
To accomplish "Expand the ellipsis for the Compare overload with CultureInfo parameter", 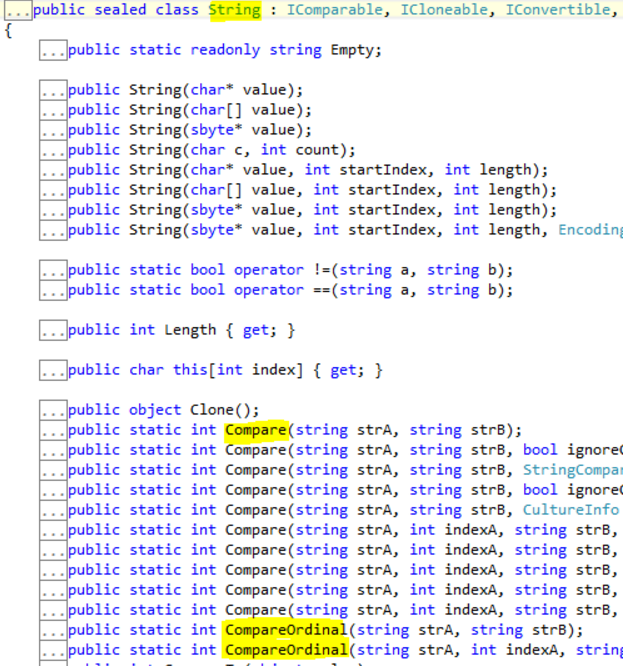I will click(x=53, y=510).
